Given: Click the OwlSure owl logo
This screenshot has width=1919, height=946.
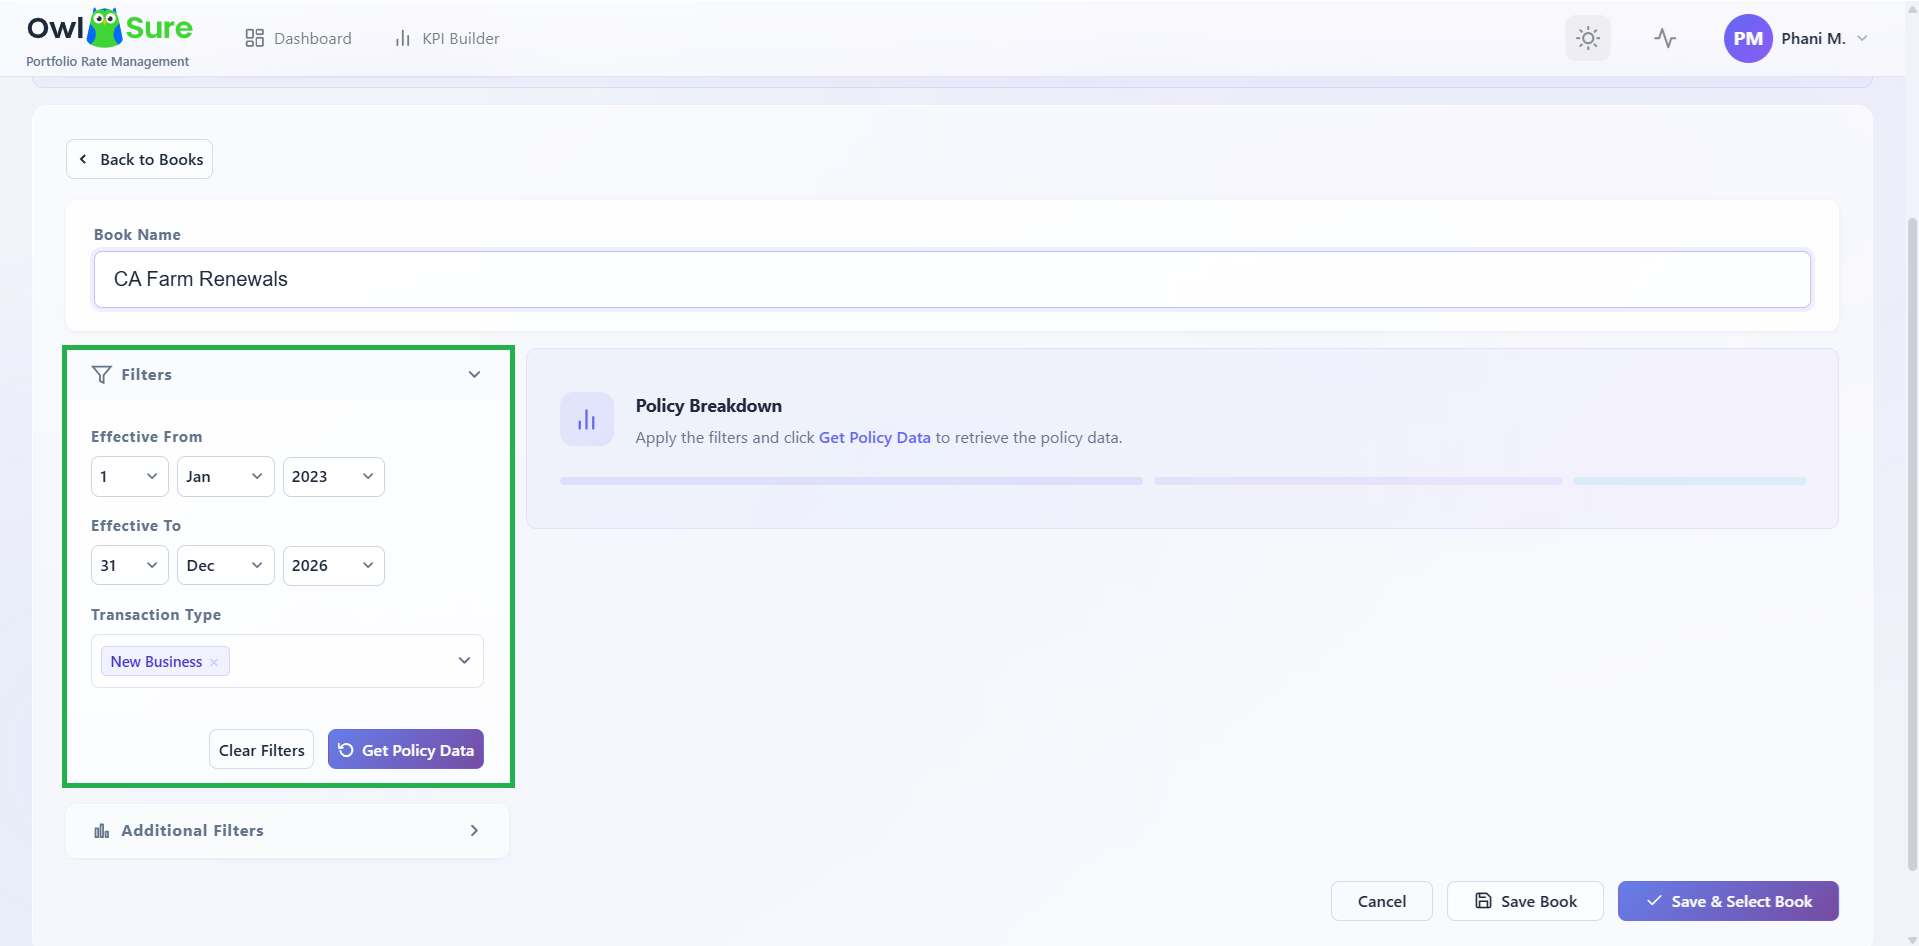Looking at the screenshot, I should click(x=105, y=28).
